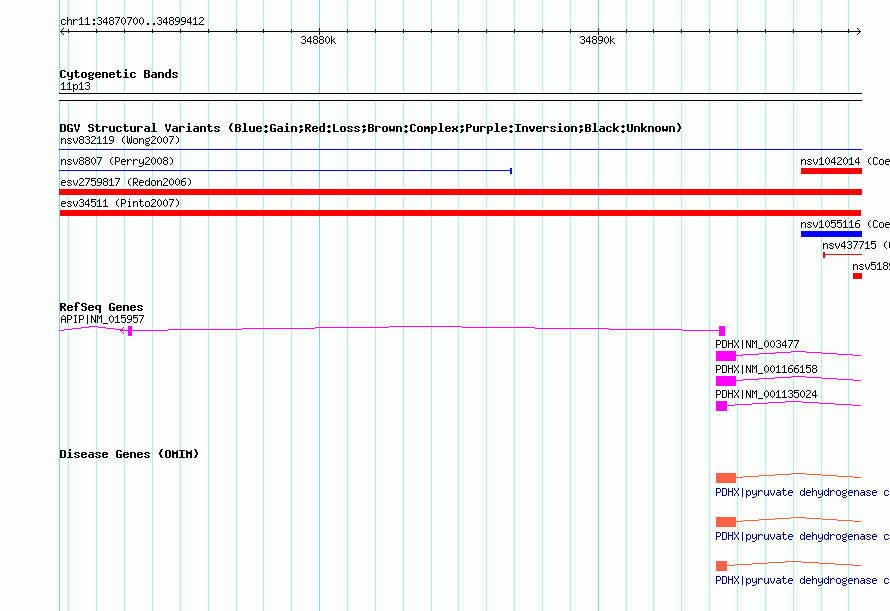Click the second OMIM PDHX pyruvate dehydrogenase link
Viewport: 890px width, 611px height.
802,537
